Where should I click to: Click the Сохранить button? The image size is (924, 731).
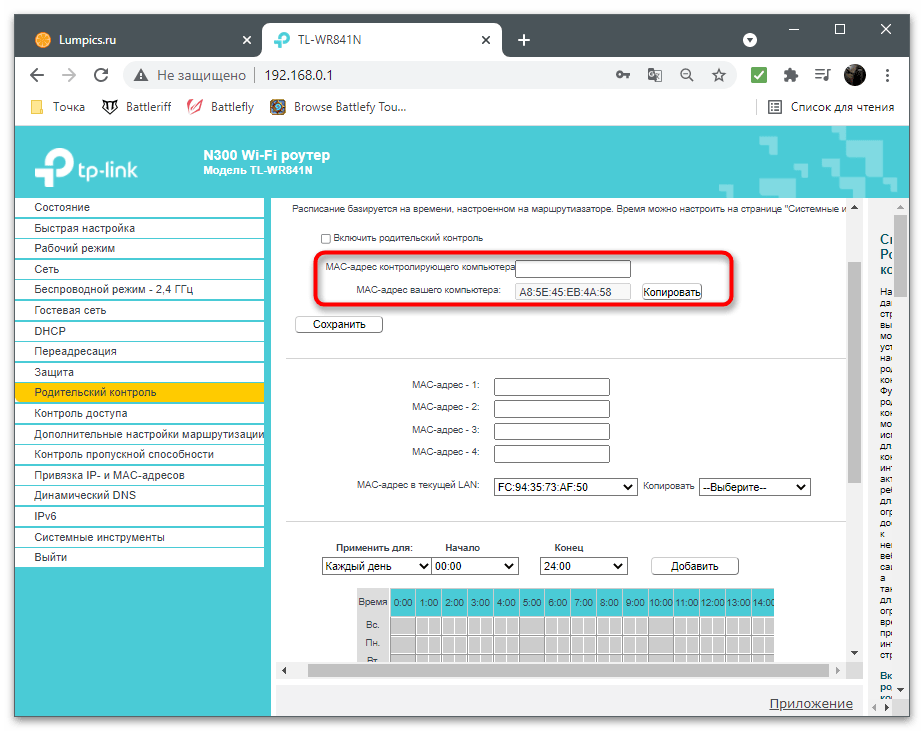(x=339, y=324)
